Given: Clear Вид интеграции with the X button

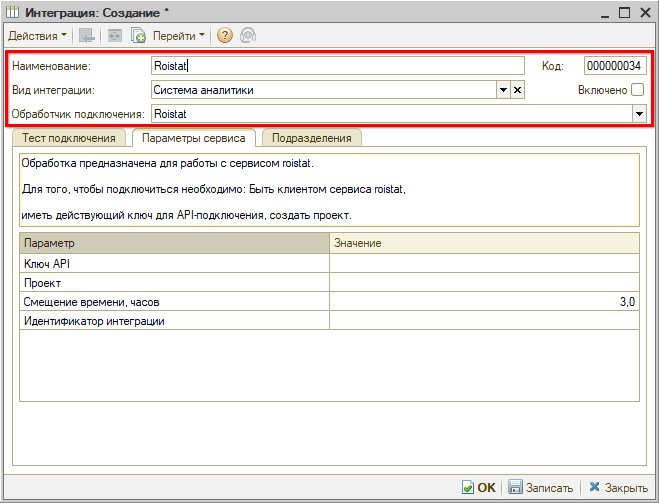Looking at the screenshot, I should click(x=517, y=90).
